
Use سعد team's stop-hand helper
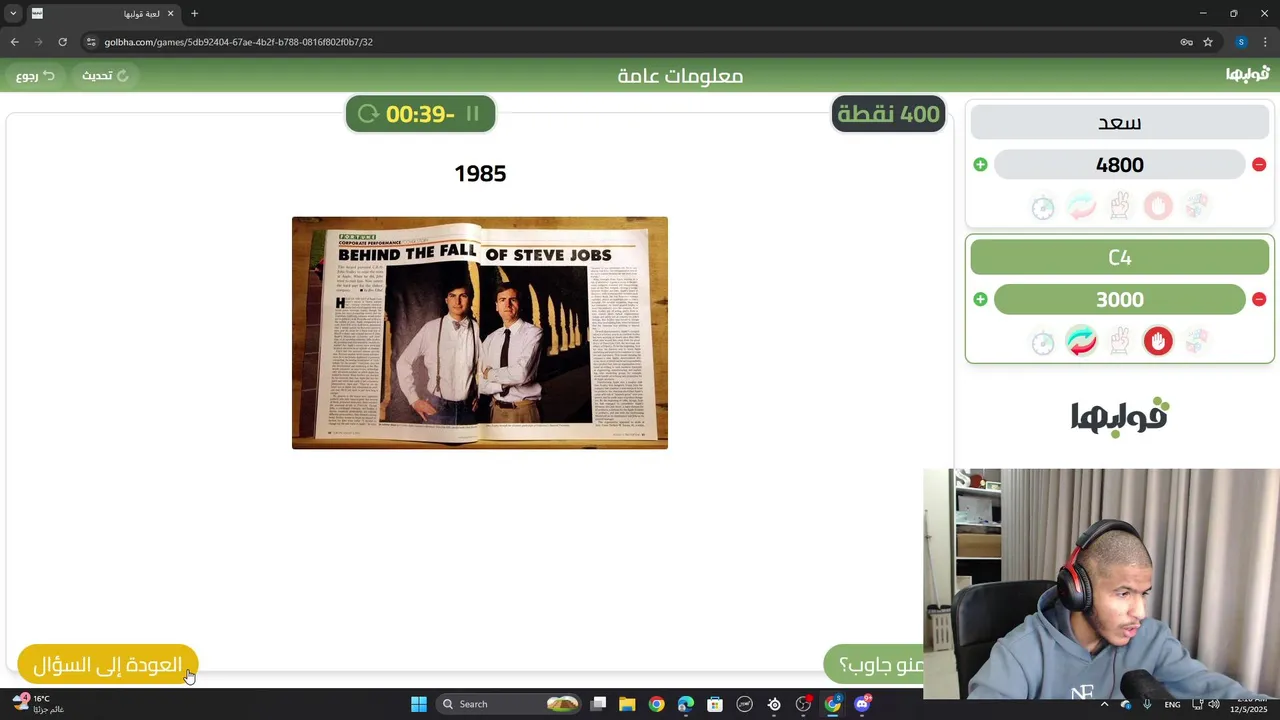1158,207
